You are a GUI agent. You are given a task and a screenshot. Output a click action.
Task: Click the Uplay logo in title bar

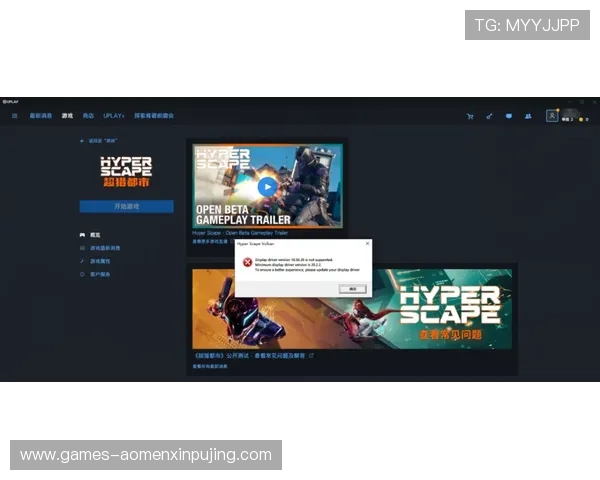coord(6,101)
